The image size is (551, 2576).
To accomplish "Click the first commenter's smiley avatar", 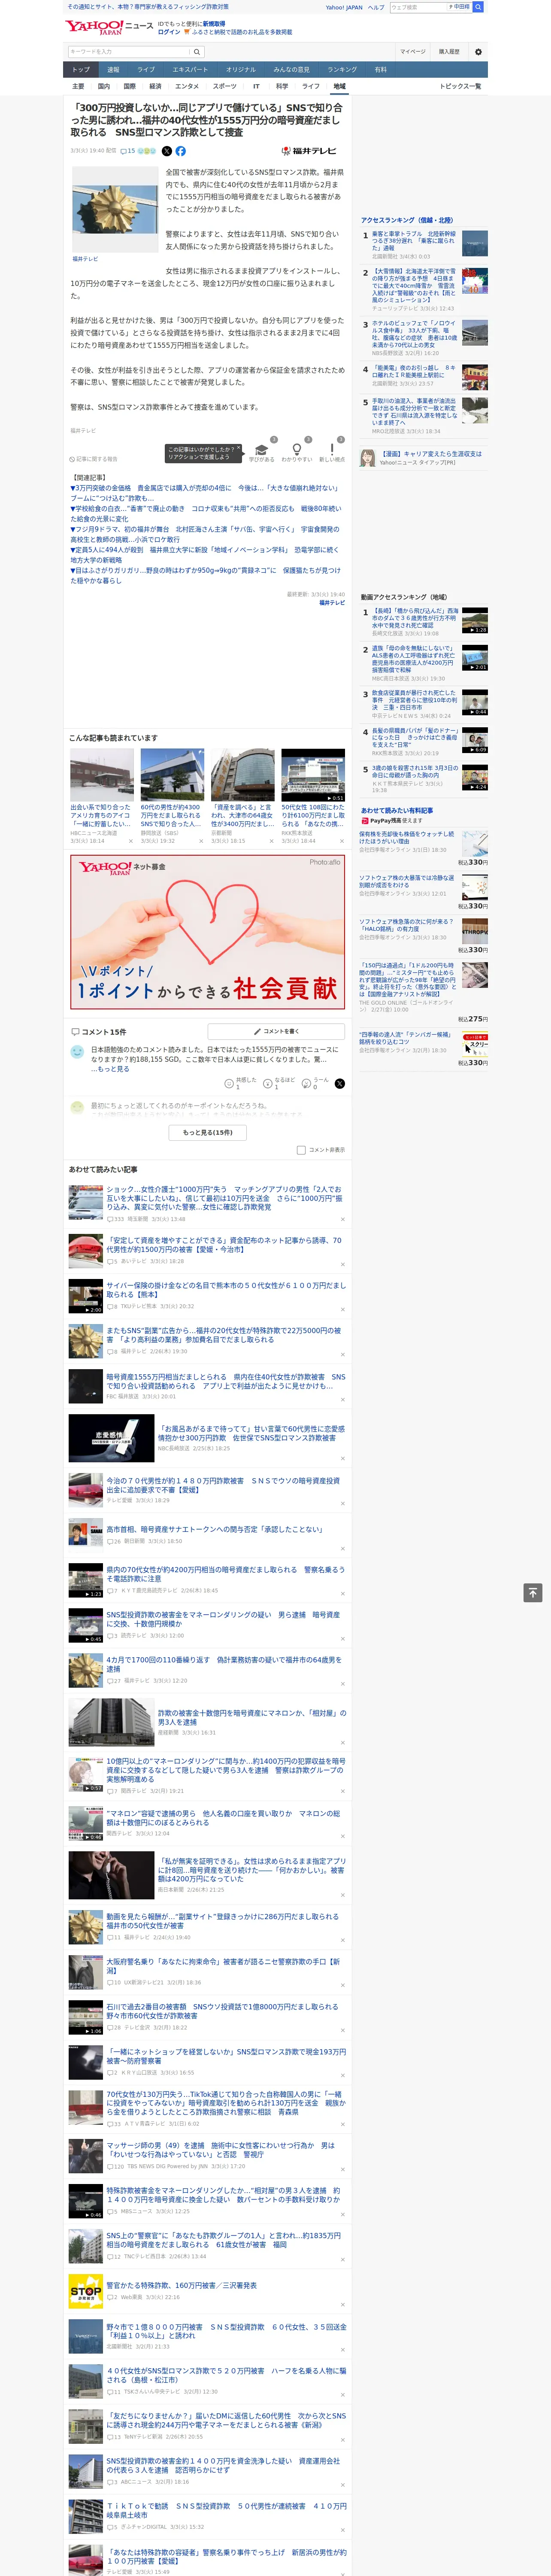I will coord(77,1051).
